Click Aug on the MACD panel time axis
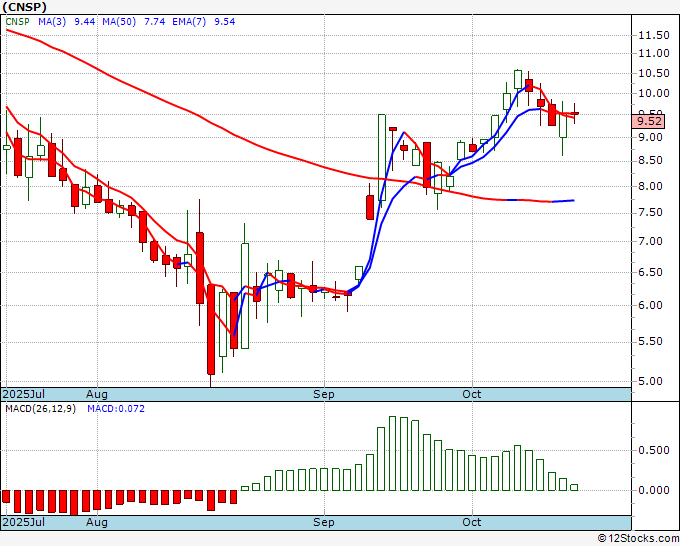 click(x=96, y=522)
